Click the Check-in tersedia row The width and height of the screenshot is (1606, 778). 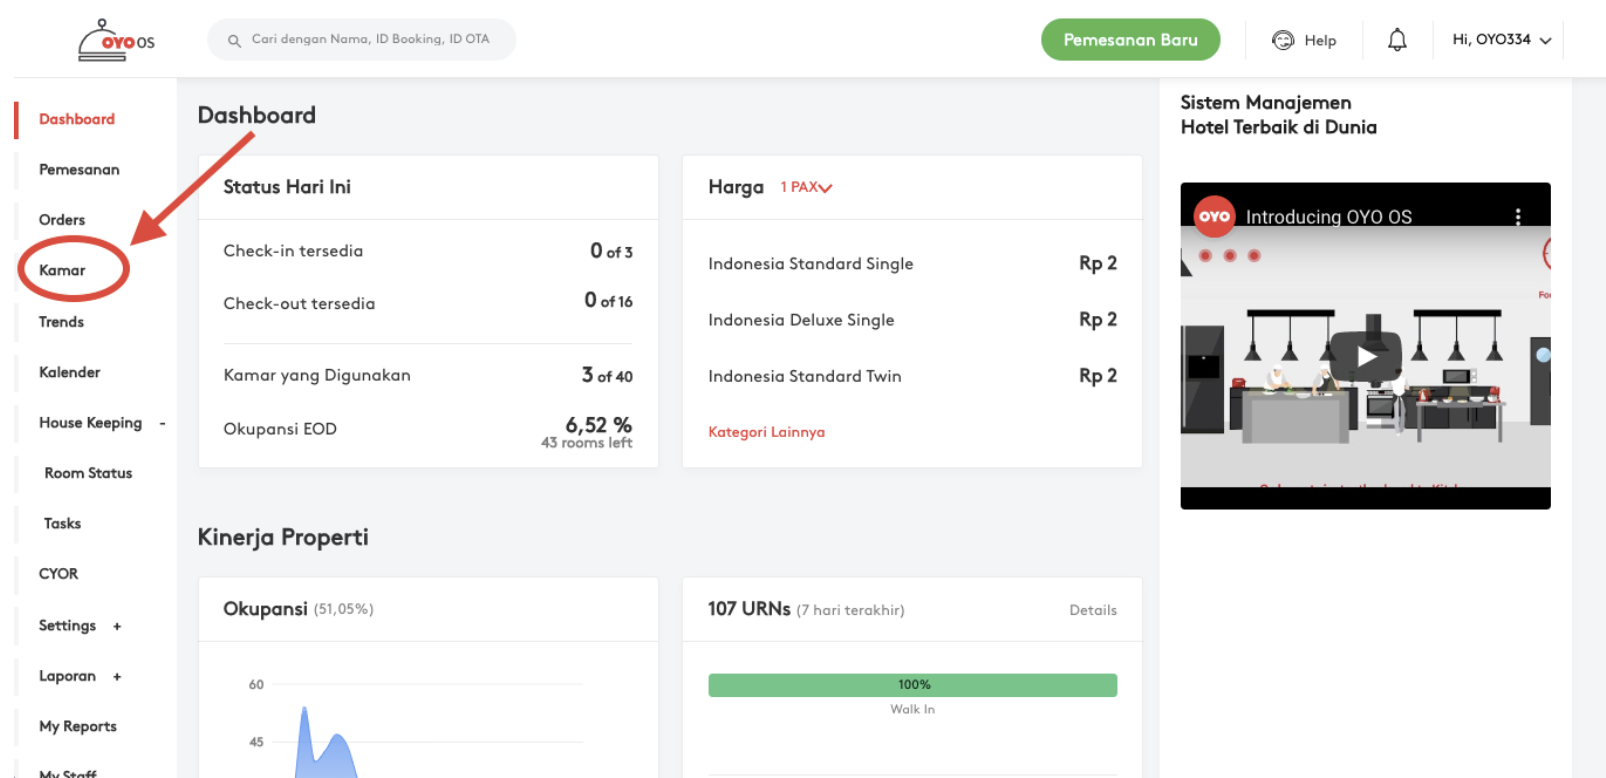(428, 251)
